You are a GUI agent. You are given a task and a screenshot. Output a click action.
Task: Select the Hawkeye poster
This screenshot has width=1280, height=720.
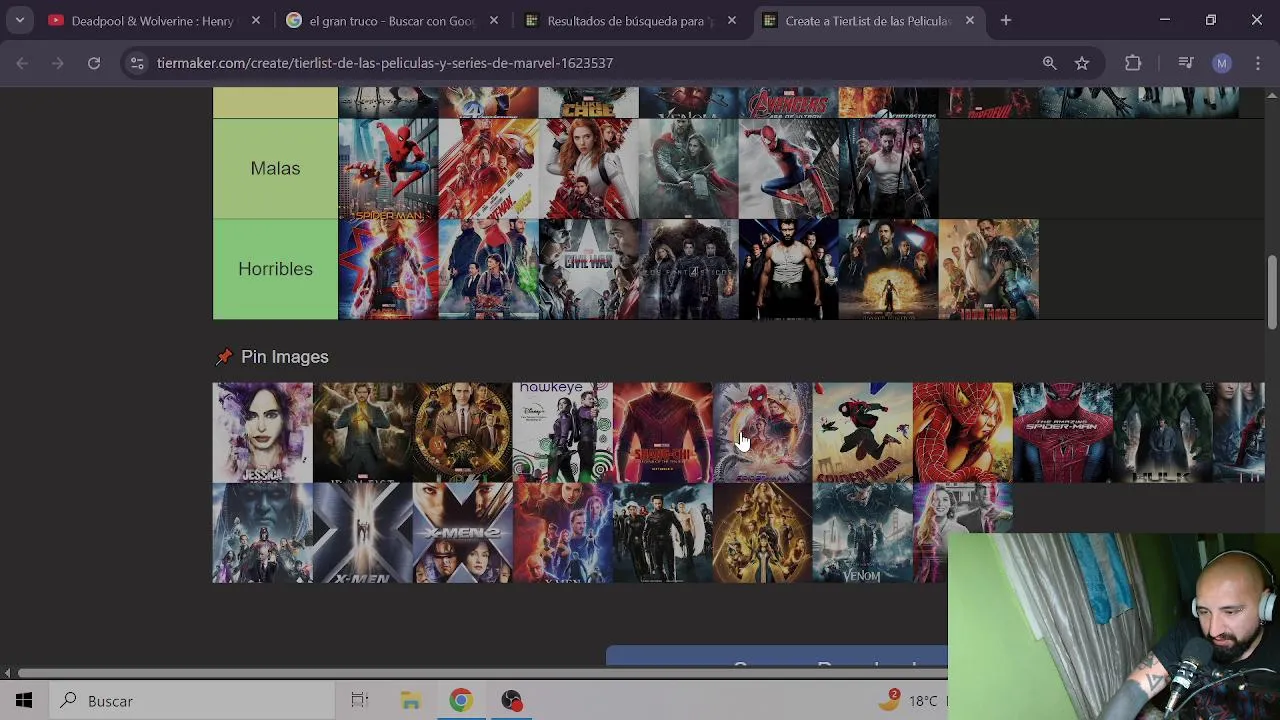pos(563,432)
